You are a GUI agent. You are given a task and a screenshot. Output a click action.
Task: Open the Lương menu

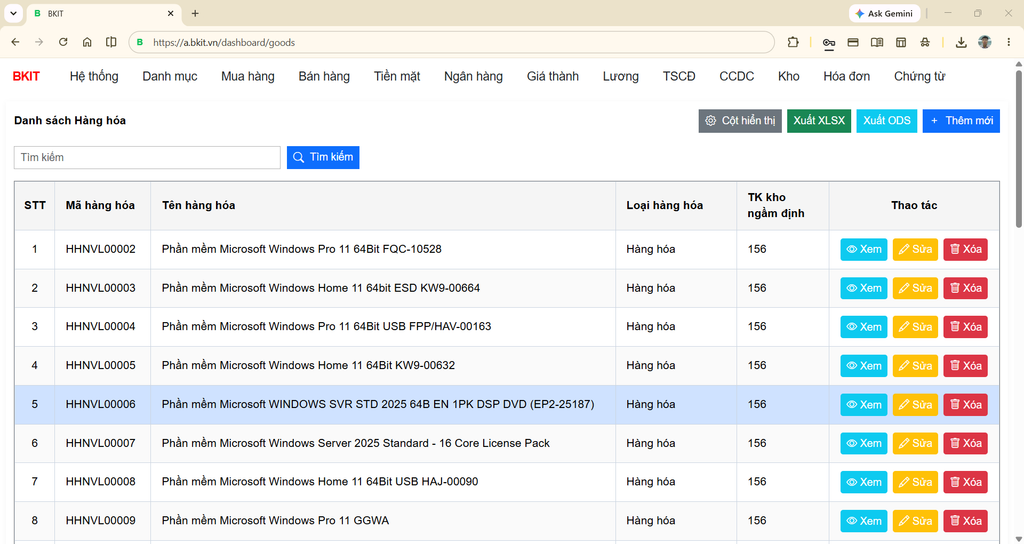(x=620, y=76)
